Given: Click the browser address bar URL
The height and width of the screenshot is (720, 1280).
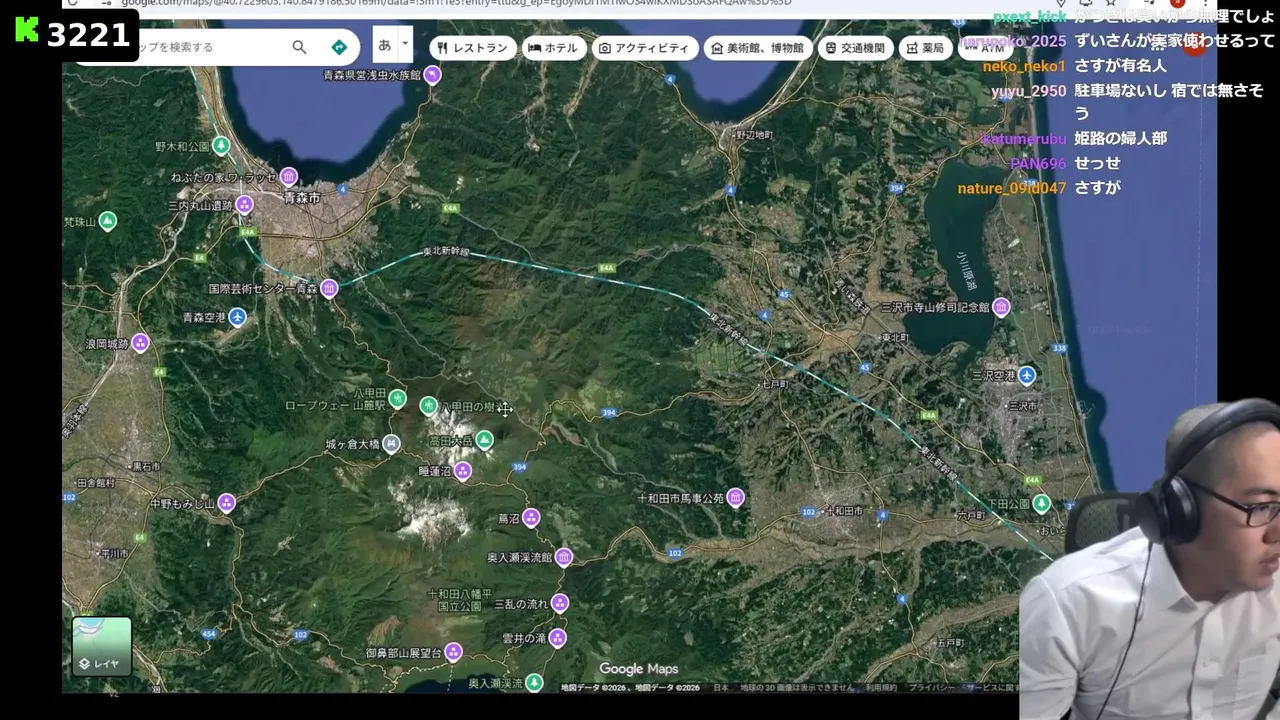Looking at the screenshot, I should click(x=456, y=3).
